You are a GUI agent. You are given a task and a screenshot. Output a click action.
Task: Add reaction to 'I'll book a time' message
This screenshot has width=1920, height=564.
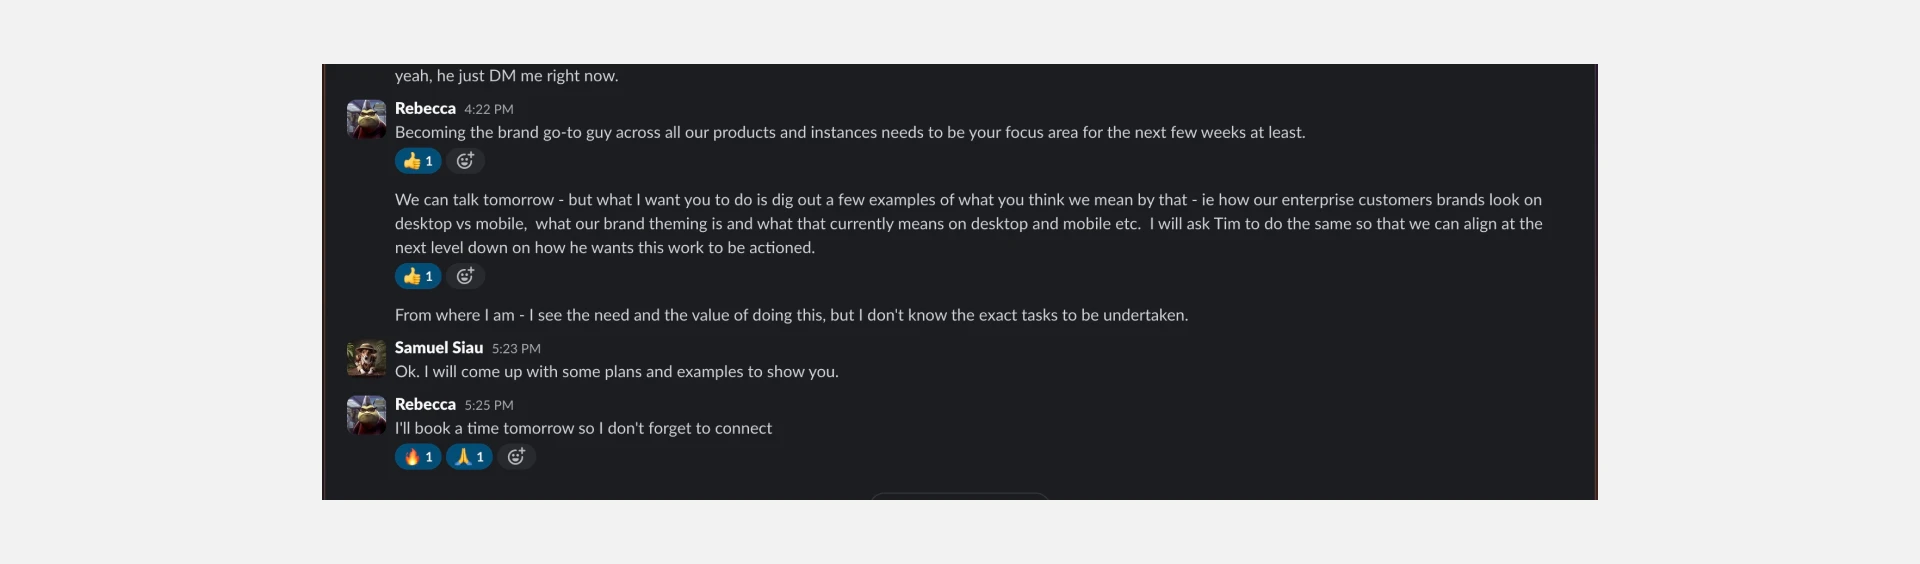[x=516, y=457]
